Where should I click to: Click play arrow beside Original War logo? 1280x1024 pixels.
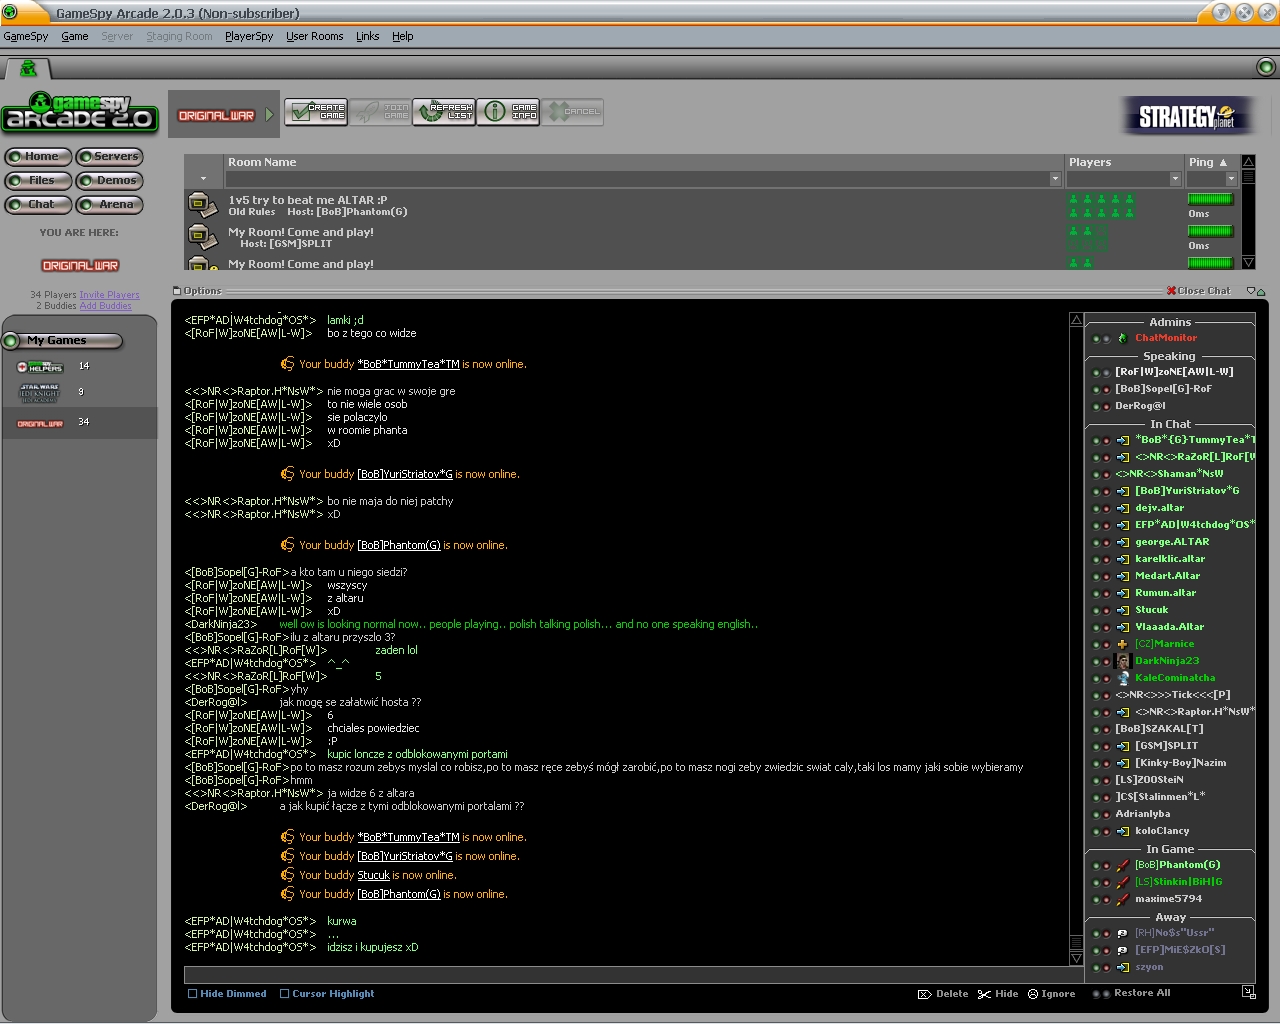[x=269, y=115]
